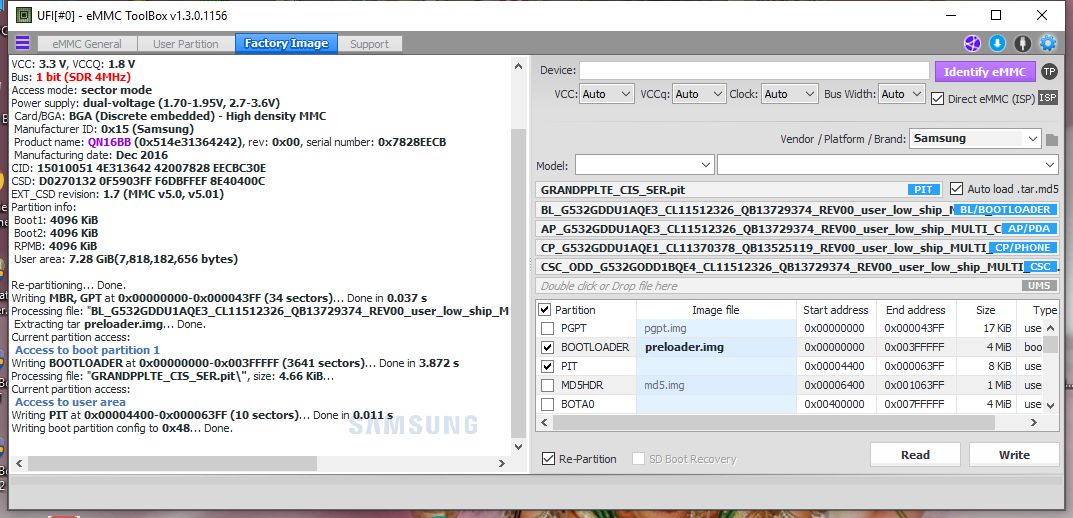Switch to User Partition tab
This screenshot has width=1073, height=518.
click(x=185, y=44)
